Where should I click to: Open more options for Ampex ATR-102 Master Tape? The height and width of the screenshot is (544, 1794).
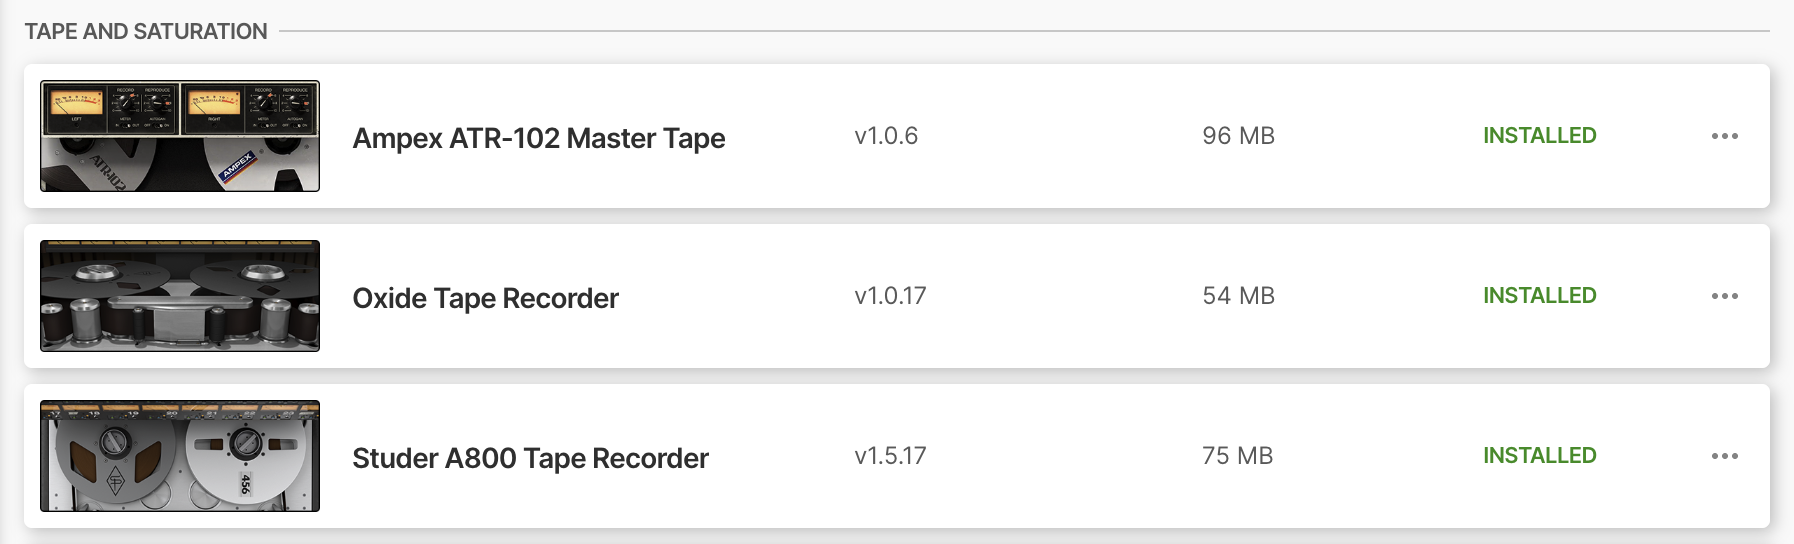(x=1724, y=136)
